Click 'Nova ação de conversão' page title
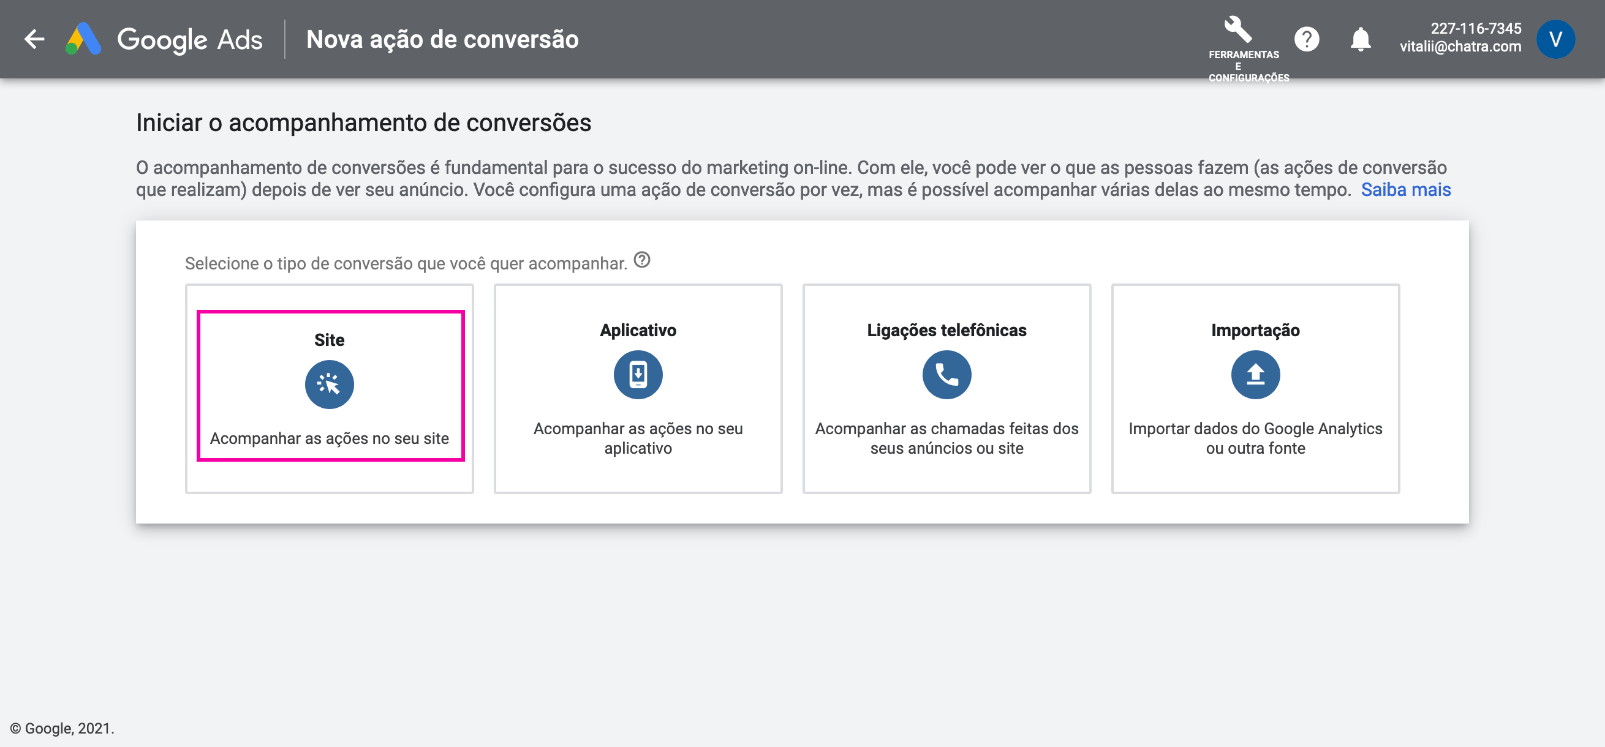The height and width of the screenshot is (747, 1605). pos(442,39)
